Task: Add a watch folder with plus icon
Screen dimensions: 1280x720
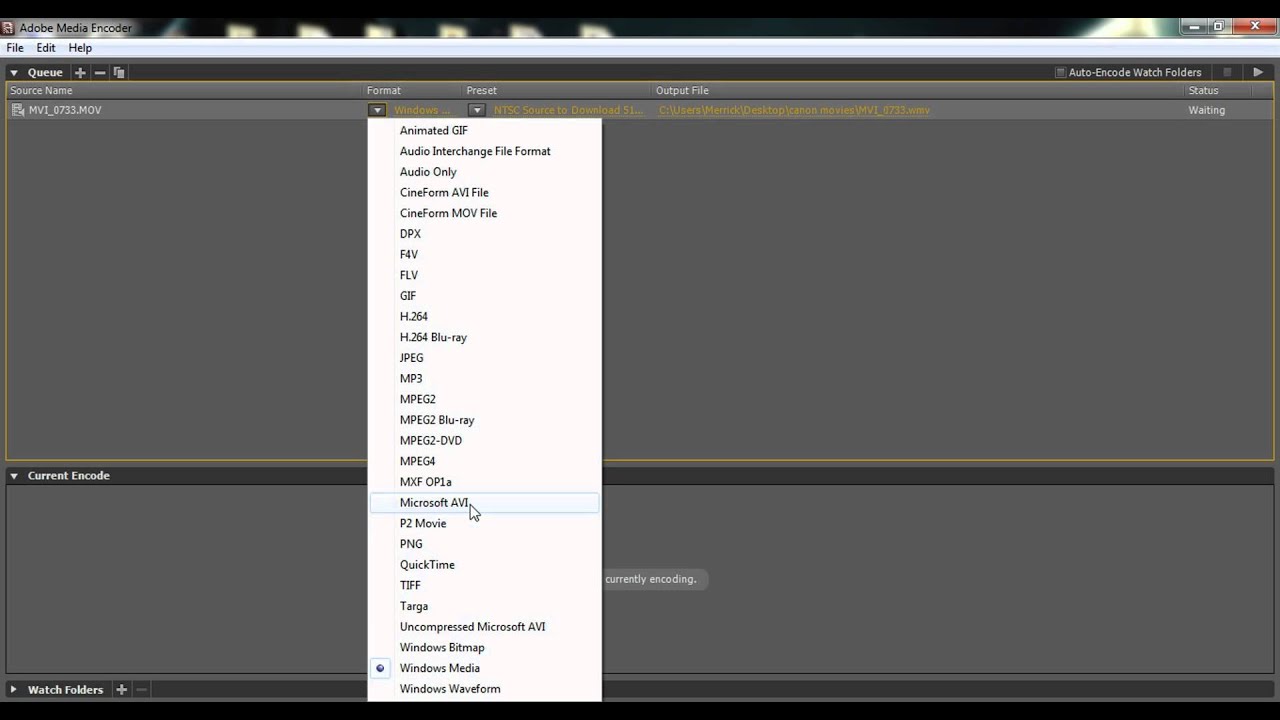Action: tap(121, 689)
